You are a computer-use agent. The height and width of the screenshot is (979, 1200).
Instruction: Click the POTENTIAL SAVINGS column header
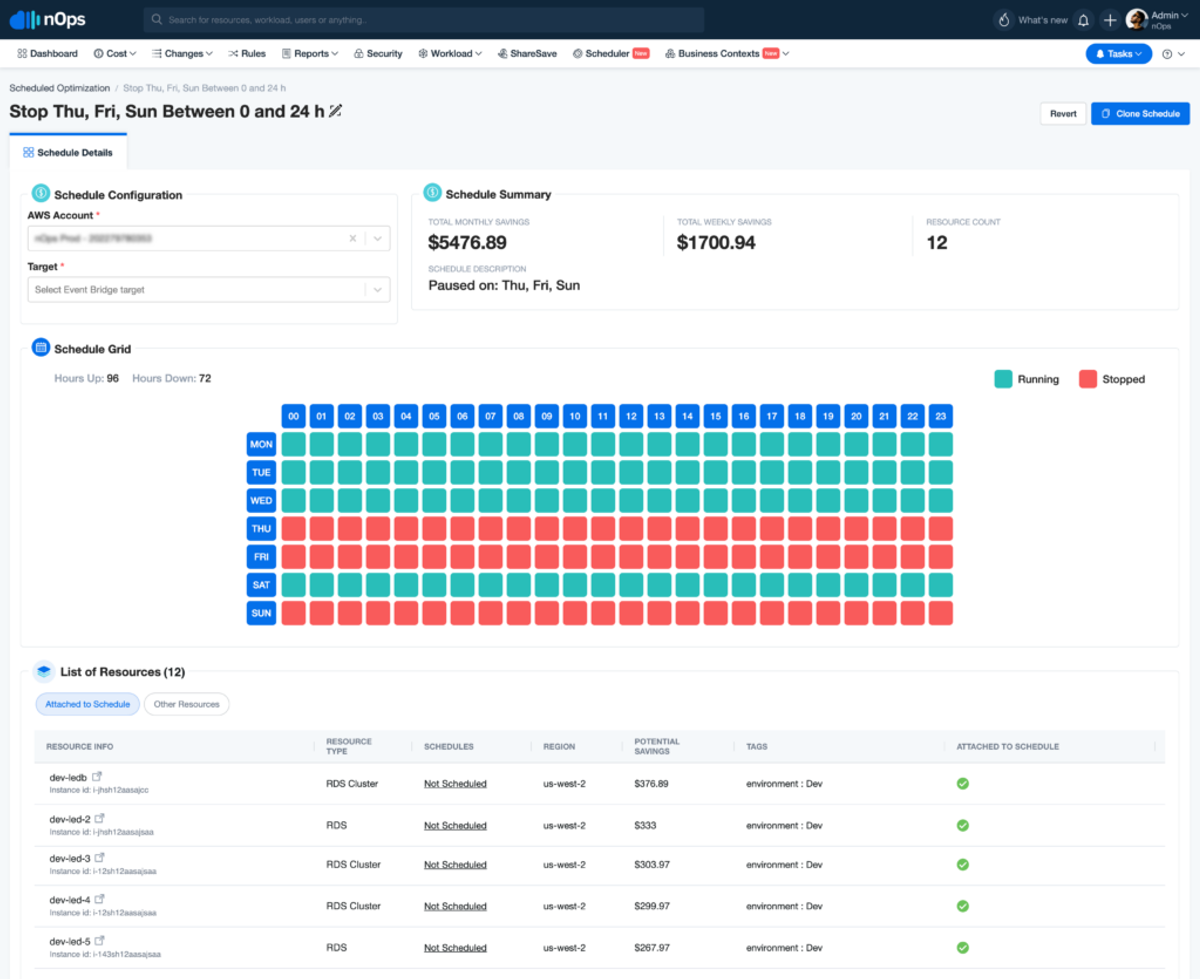click(x=657, y=746)
